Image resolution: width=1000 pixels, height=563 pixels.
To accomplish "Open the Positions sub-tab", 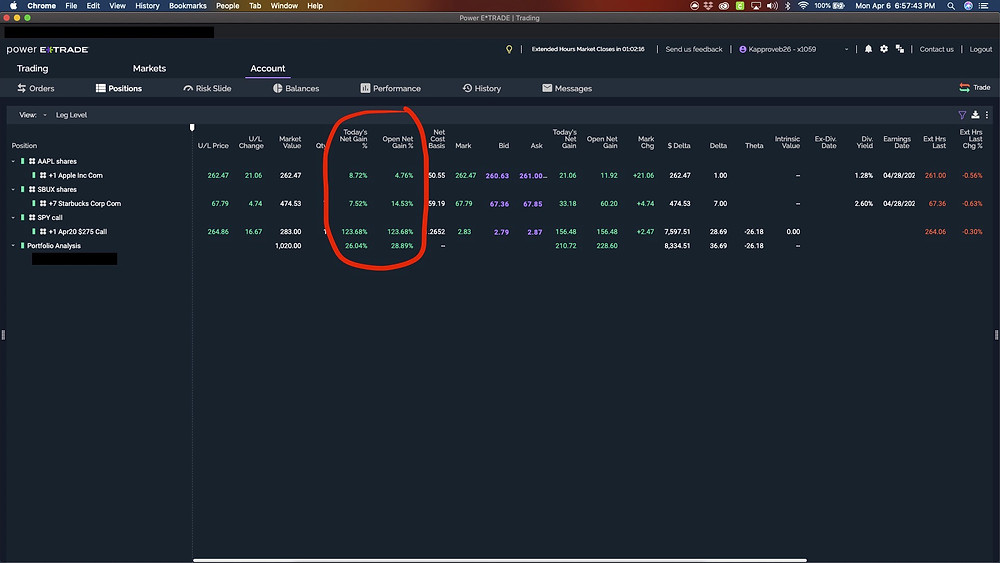I will click(x=119, y=88).
